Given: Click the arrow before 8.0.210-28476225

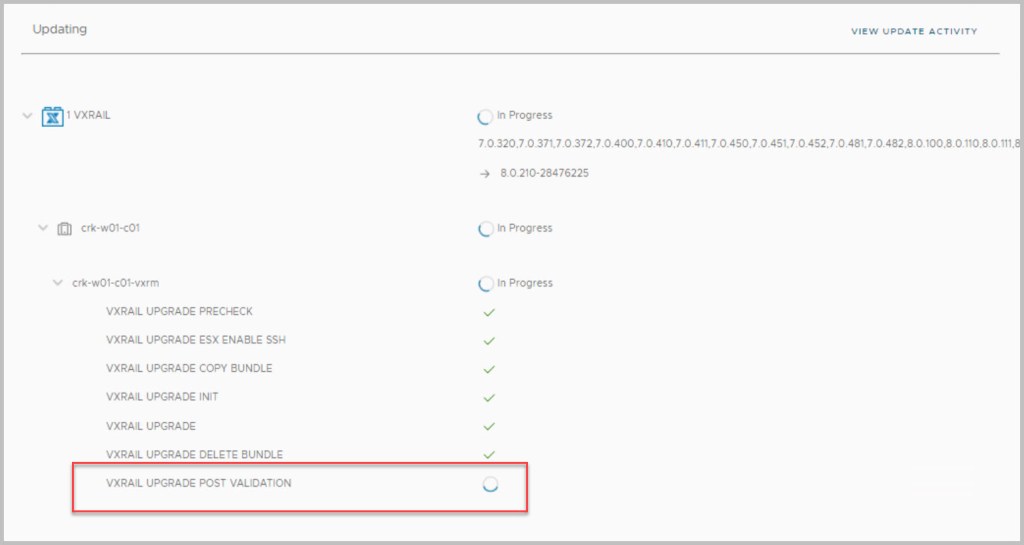Looking at the screenshot, I should point(485,174).
